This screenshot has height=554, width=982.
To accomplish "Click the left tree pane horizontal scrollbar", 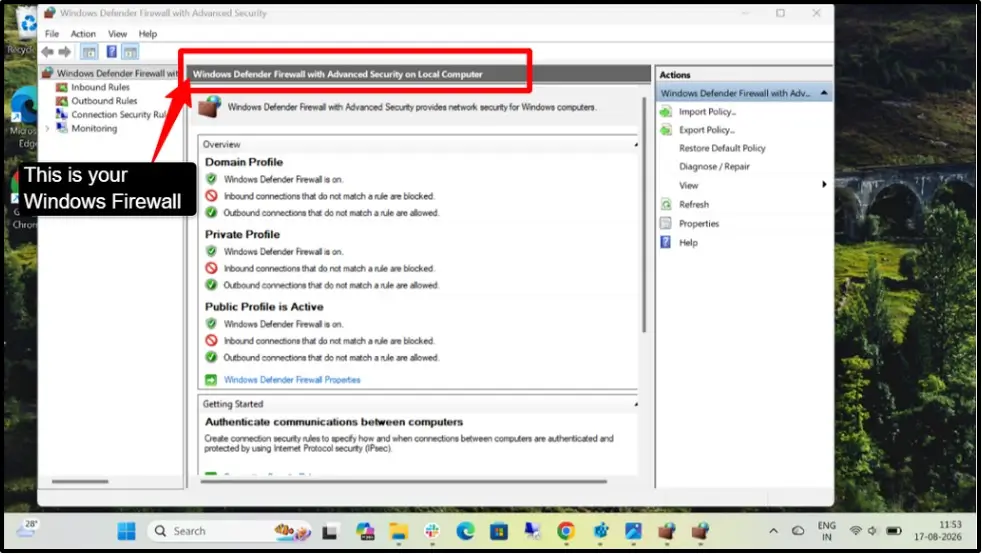I will tap(80, 481).
